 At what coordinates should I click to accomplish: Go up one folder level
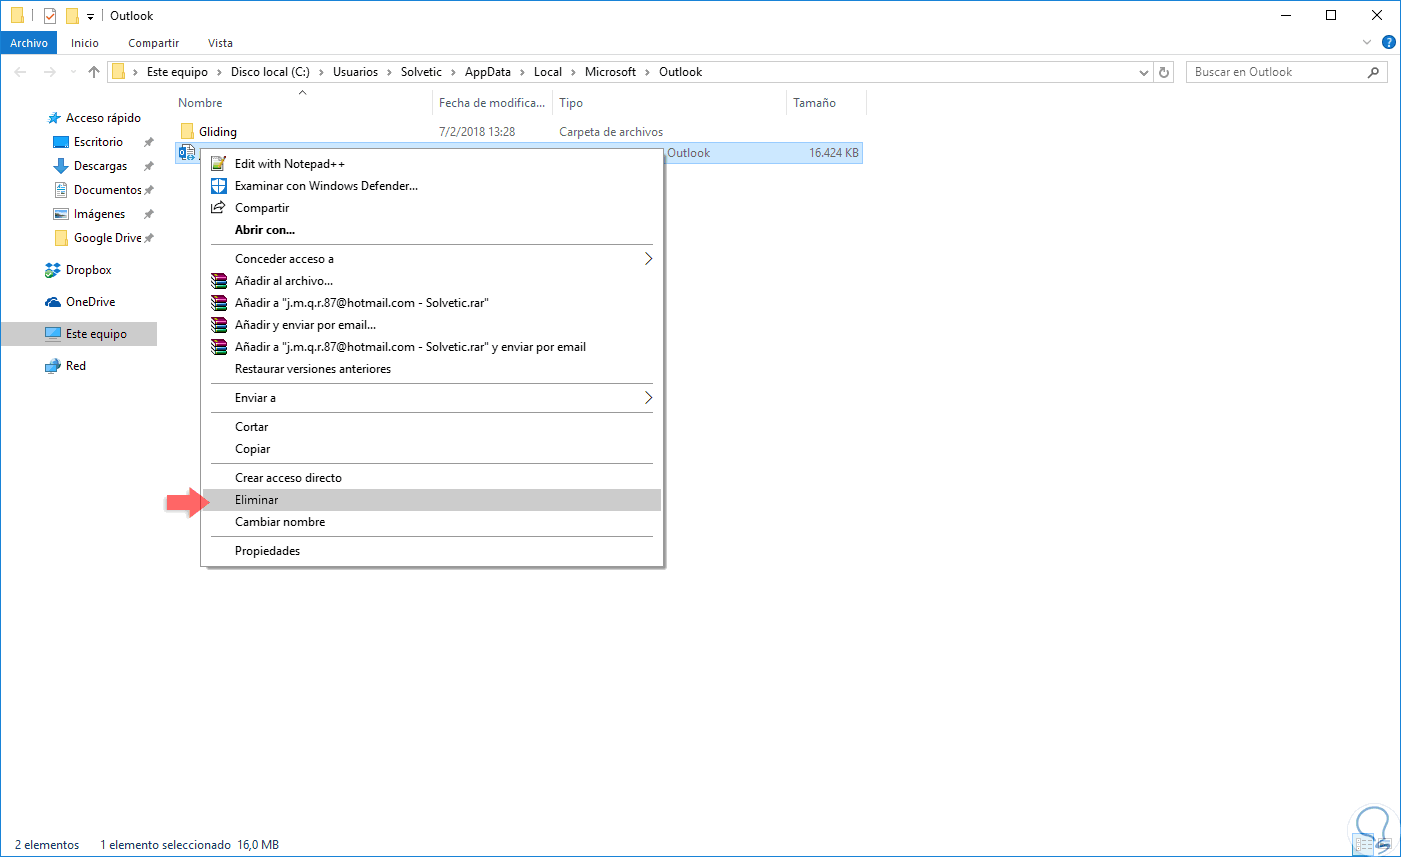tap(94, 72)
